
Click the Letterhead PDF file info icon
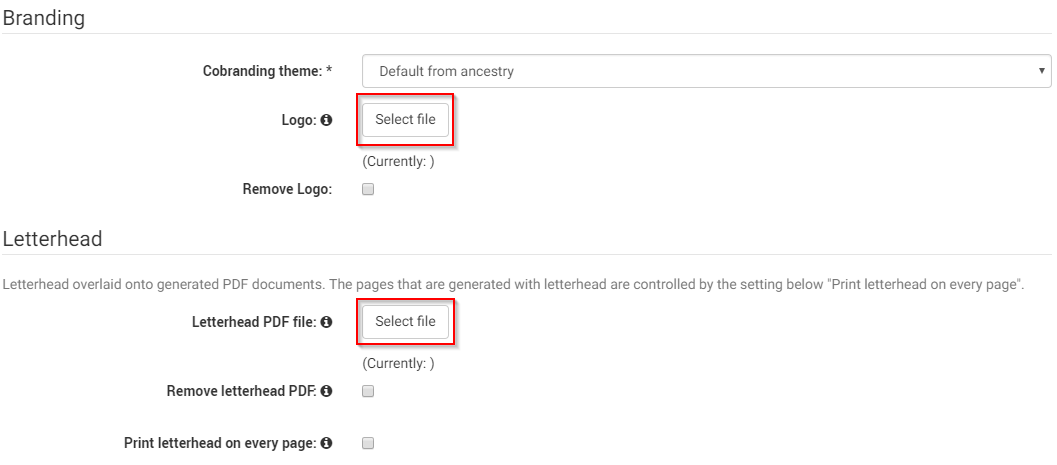(326, 322)
